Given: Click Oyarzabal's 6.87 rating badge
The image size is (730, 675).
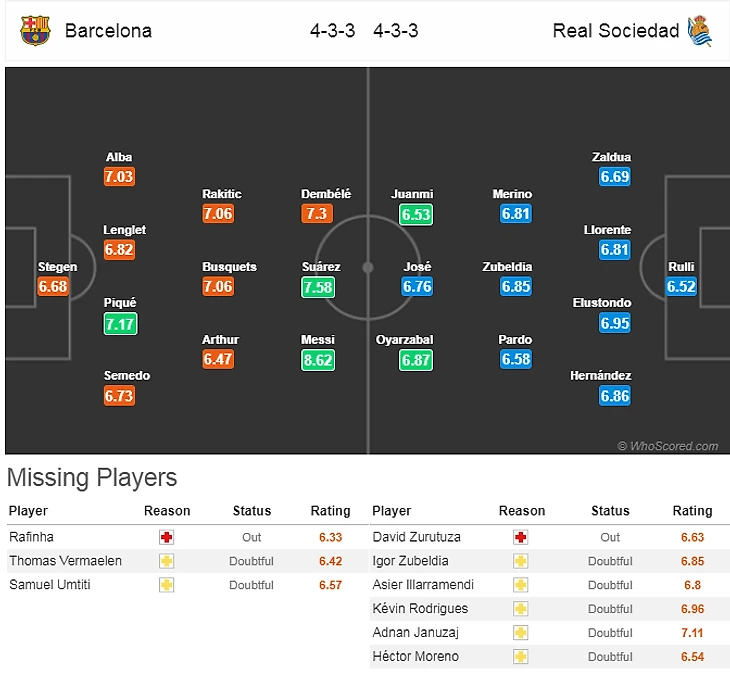Looking at the screenshot, I should point(416,360).
